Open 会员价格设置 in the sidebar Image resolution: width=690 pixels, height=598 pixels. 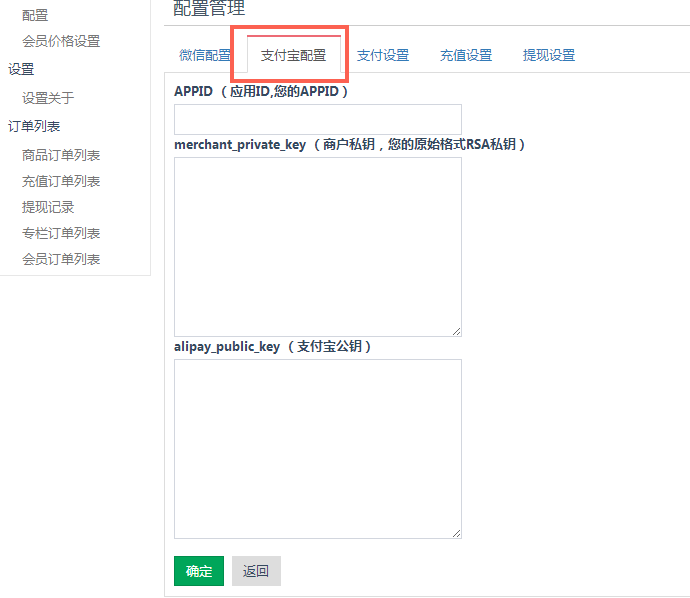[x=61, y=41]
